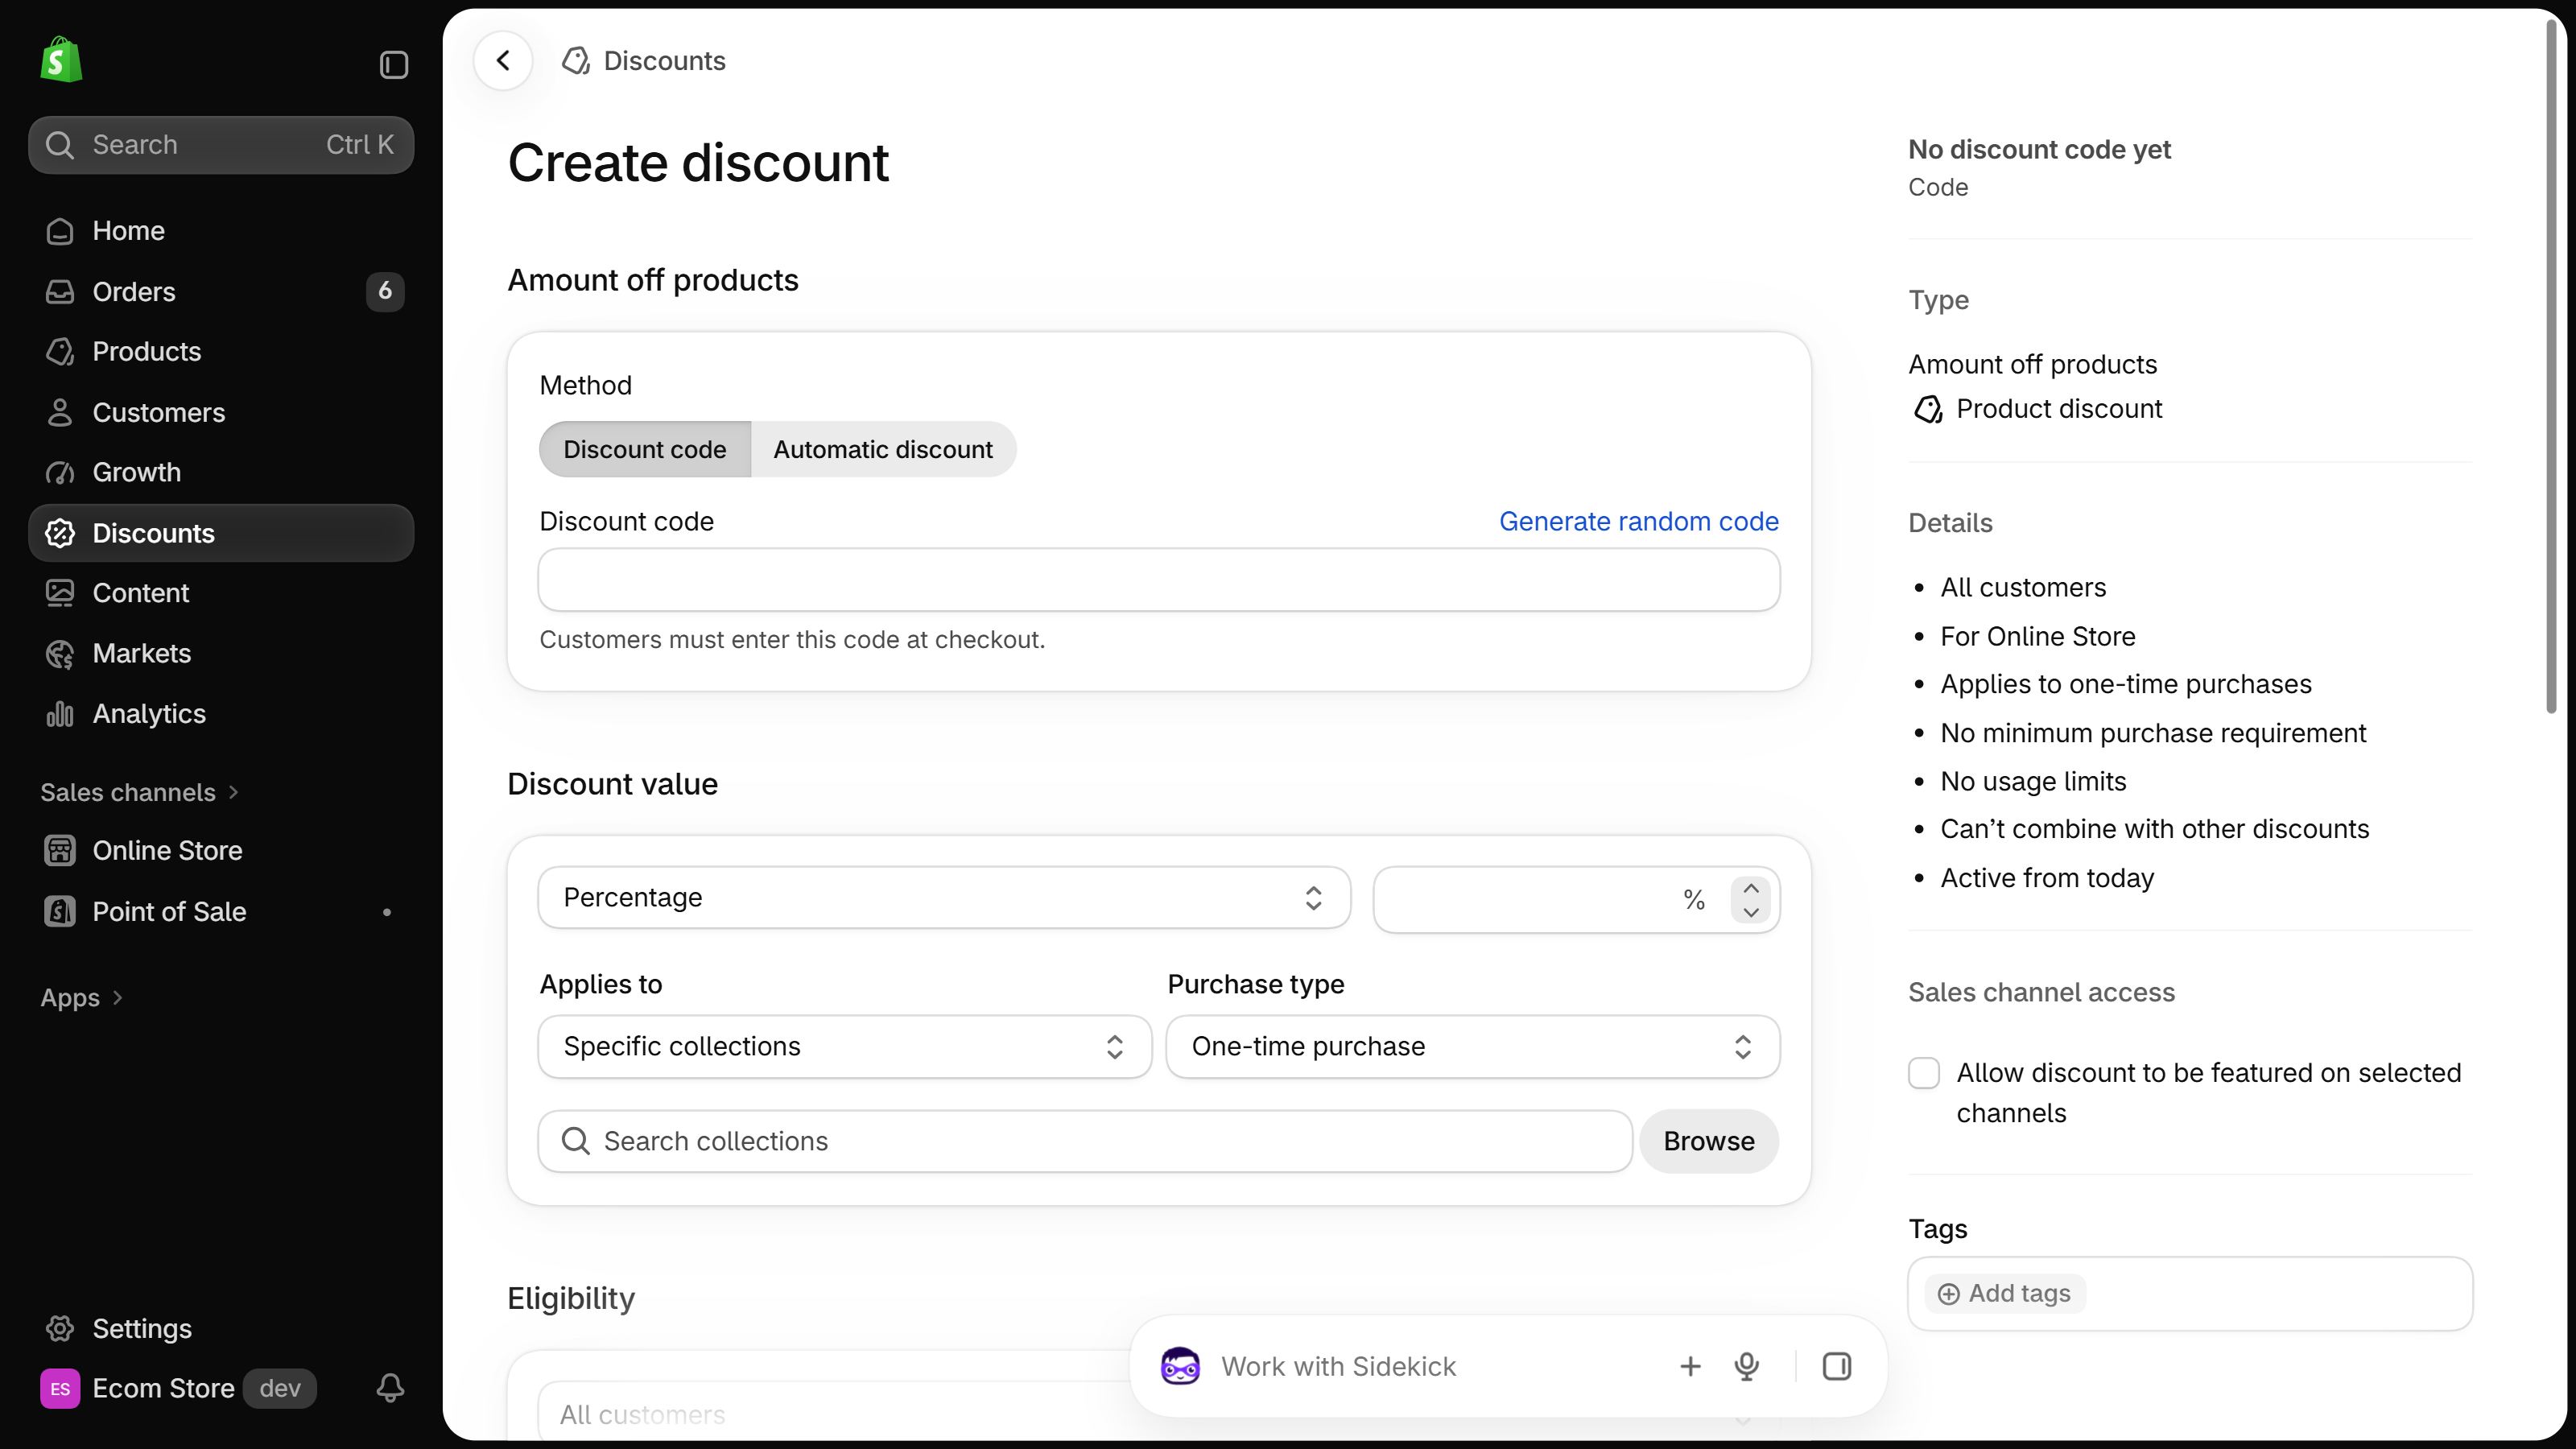Click the Shopify logo icon
This screenshot has height=1449, width=2576.
coord(61,60)
